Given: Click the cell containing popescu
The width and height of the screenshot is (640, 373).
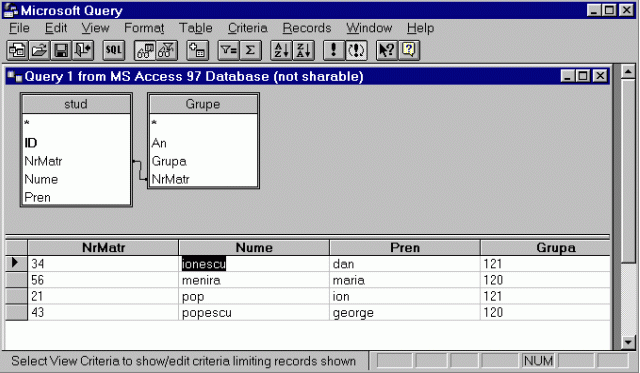Looking at the screenshot, I should pos(254,313).
